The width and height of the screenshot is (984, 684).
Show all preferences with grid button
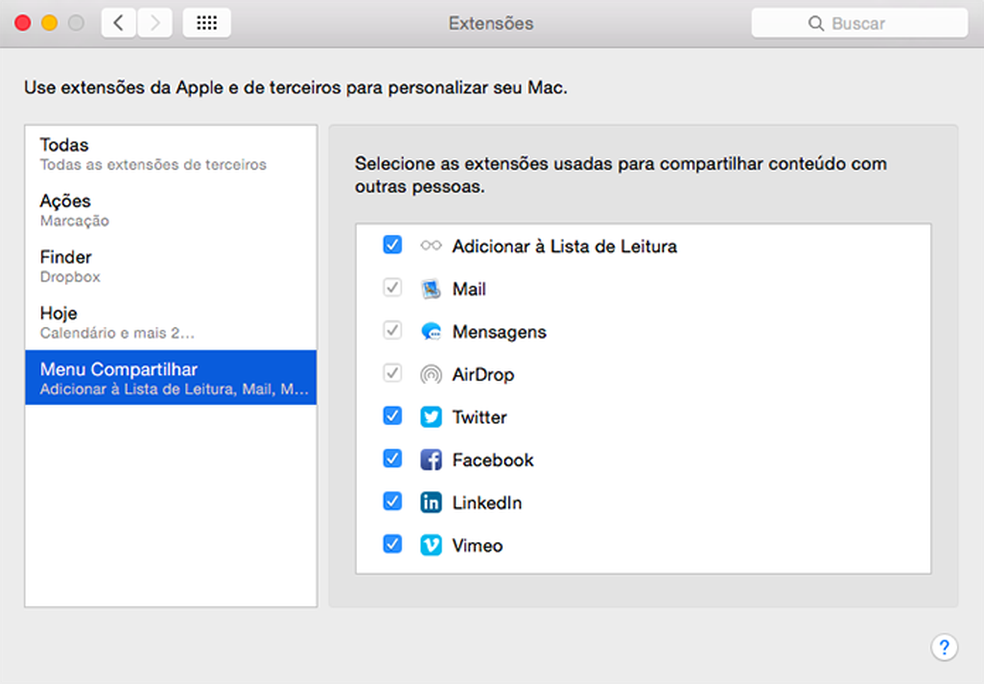click(x=207, y=23)
